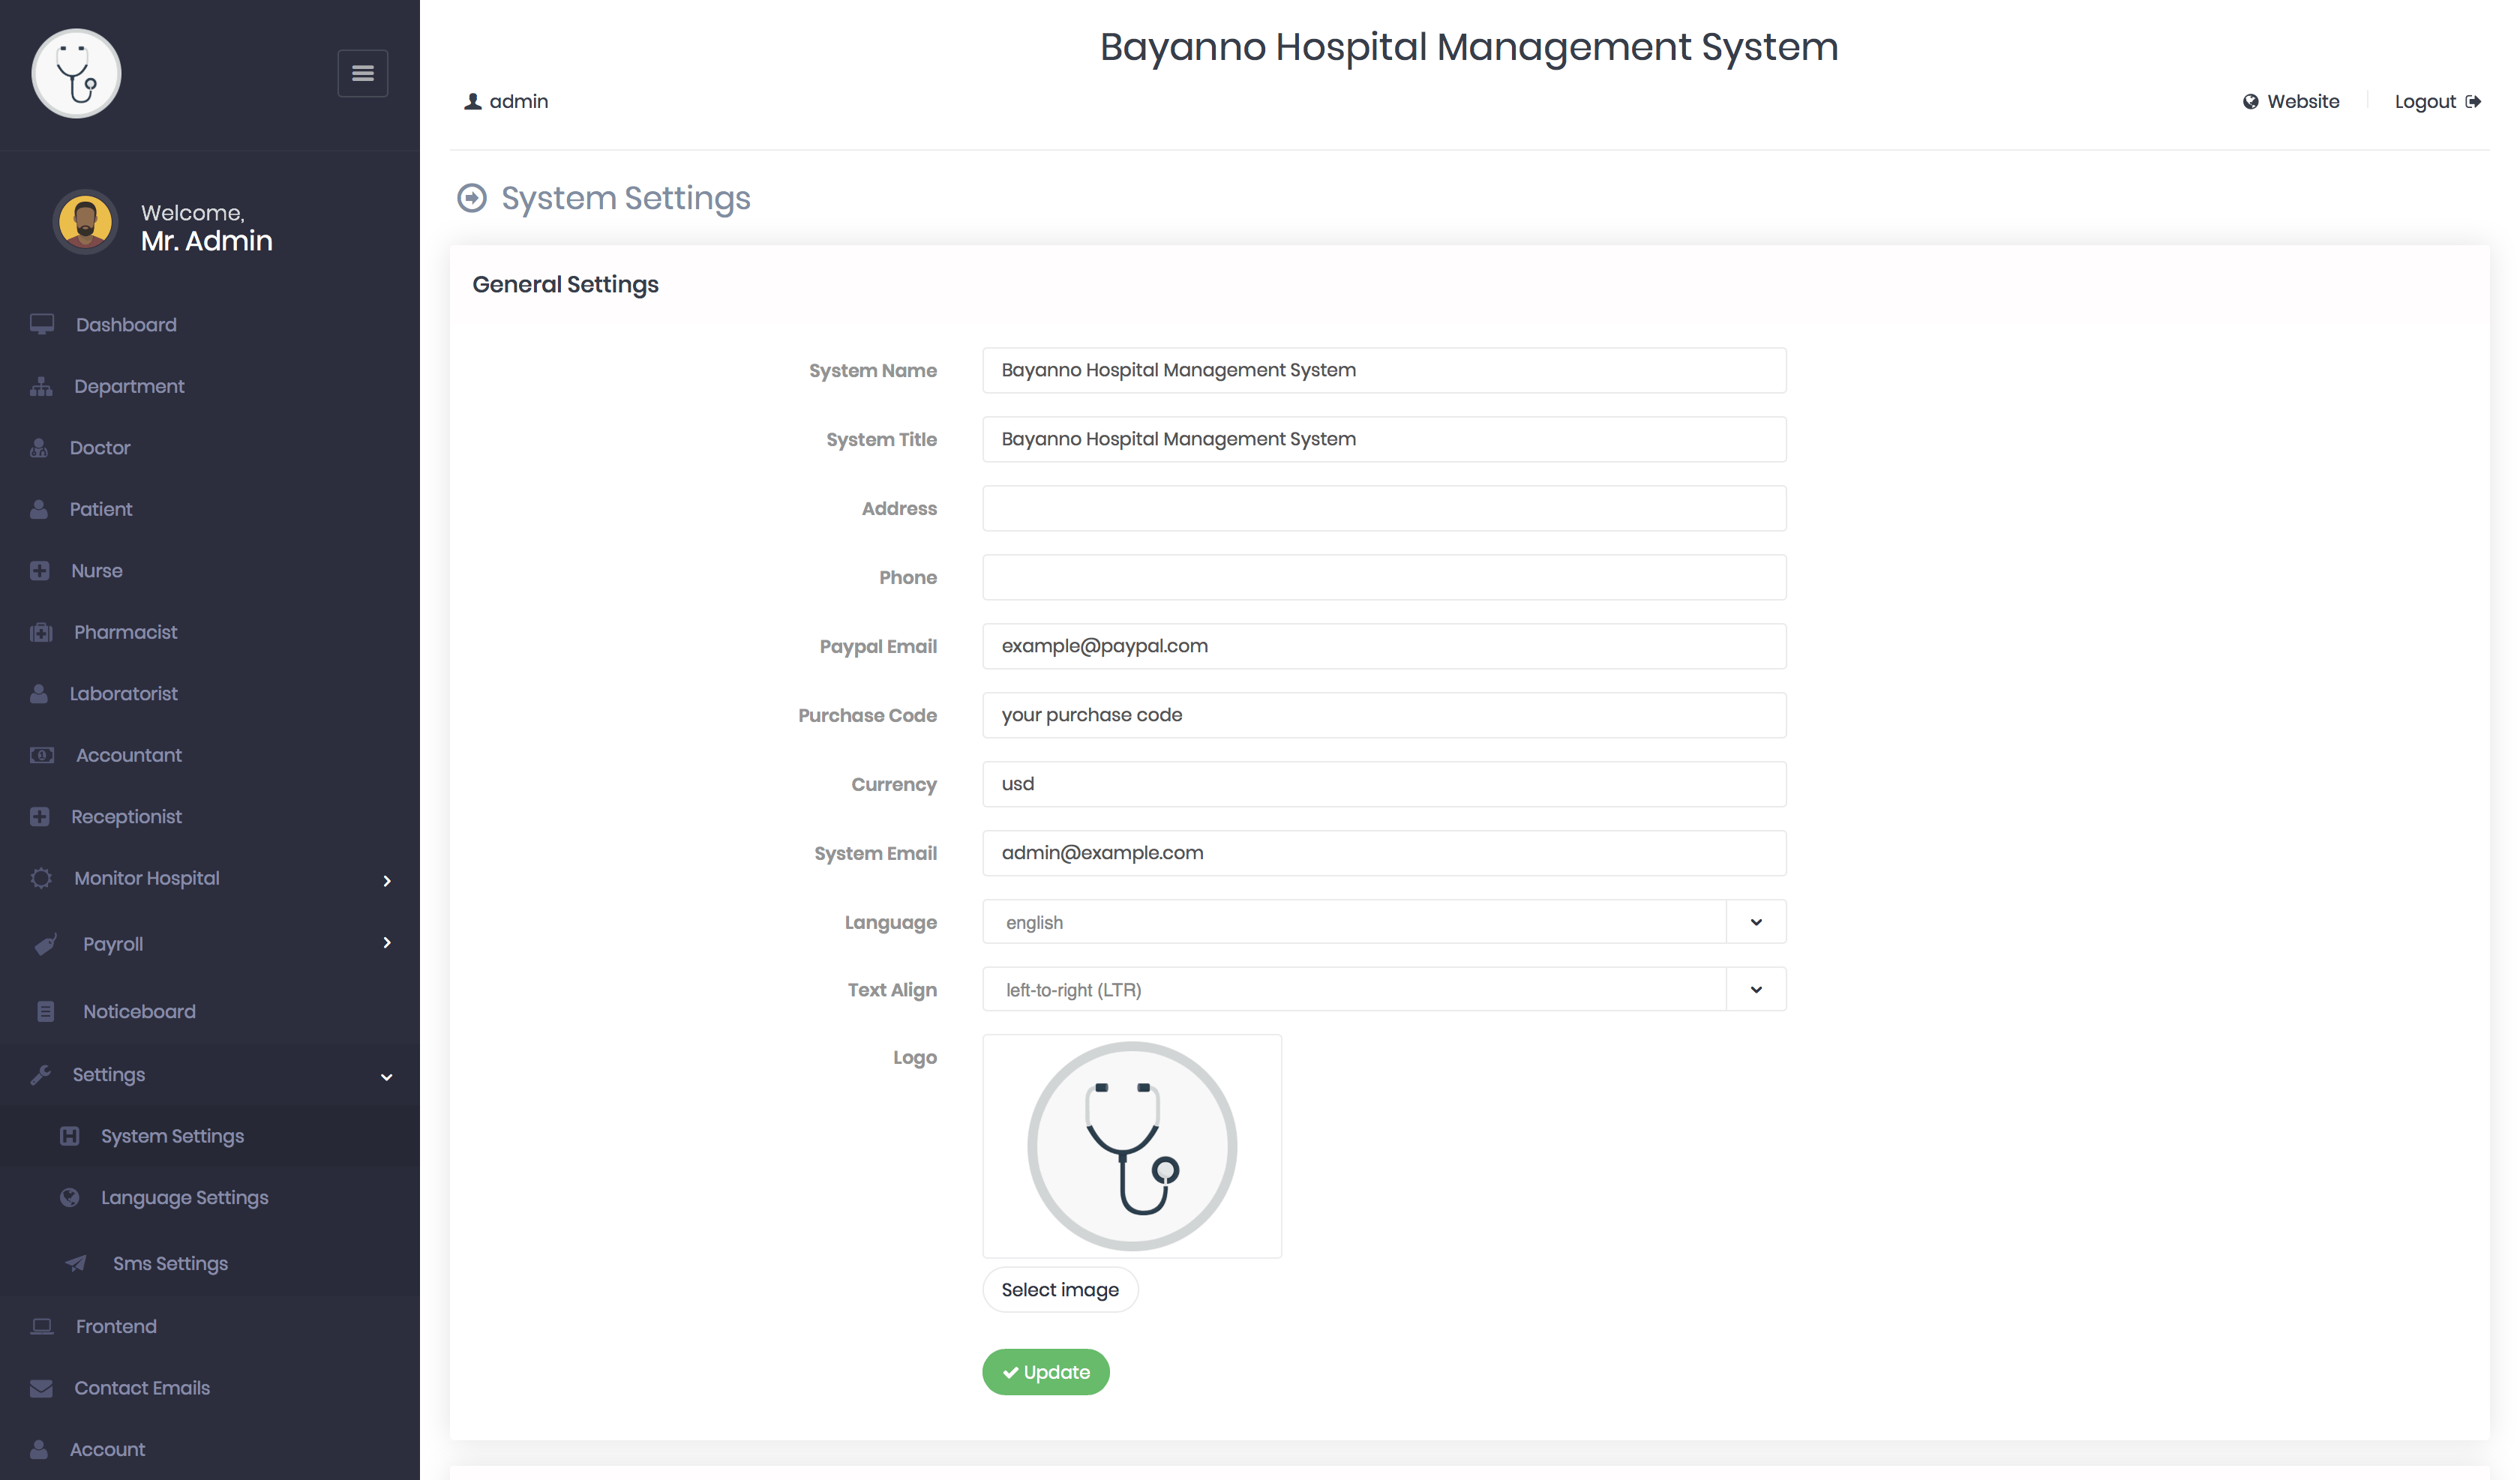Expand the Monitor Hospital menu
This screenshot has width=2520, height=1480.
pyautogui.click(x=210, y=877)
